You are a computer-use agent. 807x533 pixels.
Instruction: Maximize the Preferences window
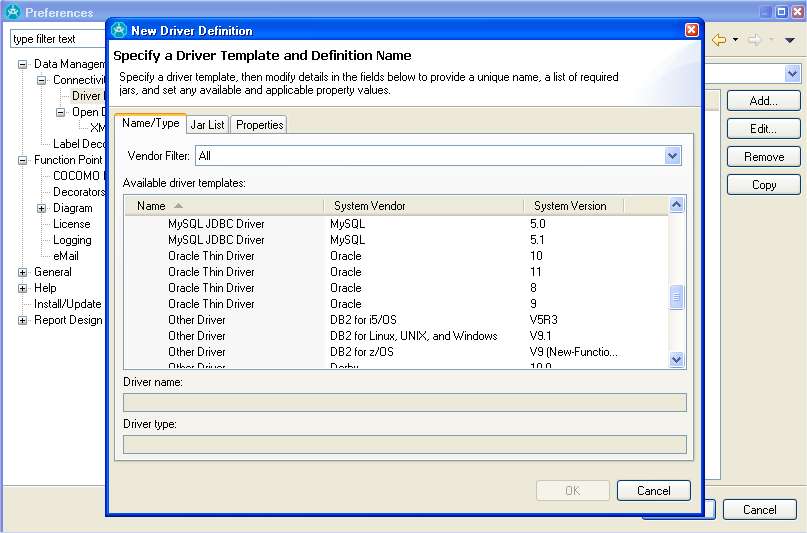pyautogui.click(x=781, y=12)
